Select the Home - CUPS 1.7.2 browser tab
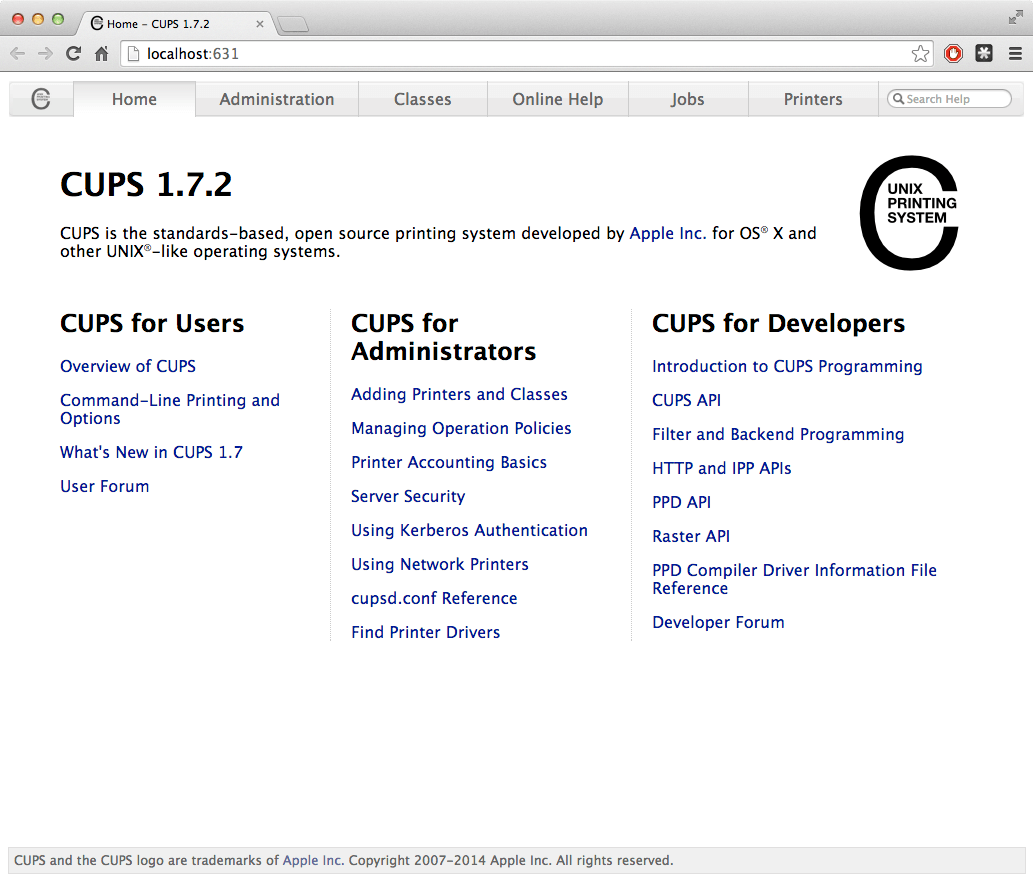1033x882 pixels. pyautogui.click(x=177, y=24)
